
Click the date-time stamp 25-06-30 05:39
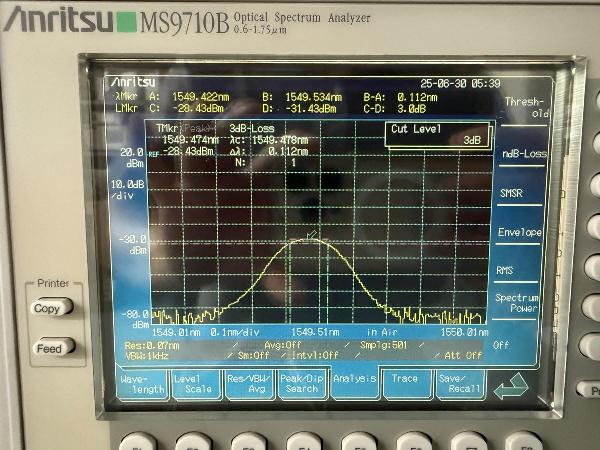click(x=460, y=83)
